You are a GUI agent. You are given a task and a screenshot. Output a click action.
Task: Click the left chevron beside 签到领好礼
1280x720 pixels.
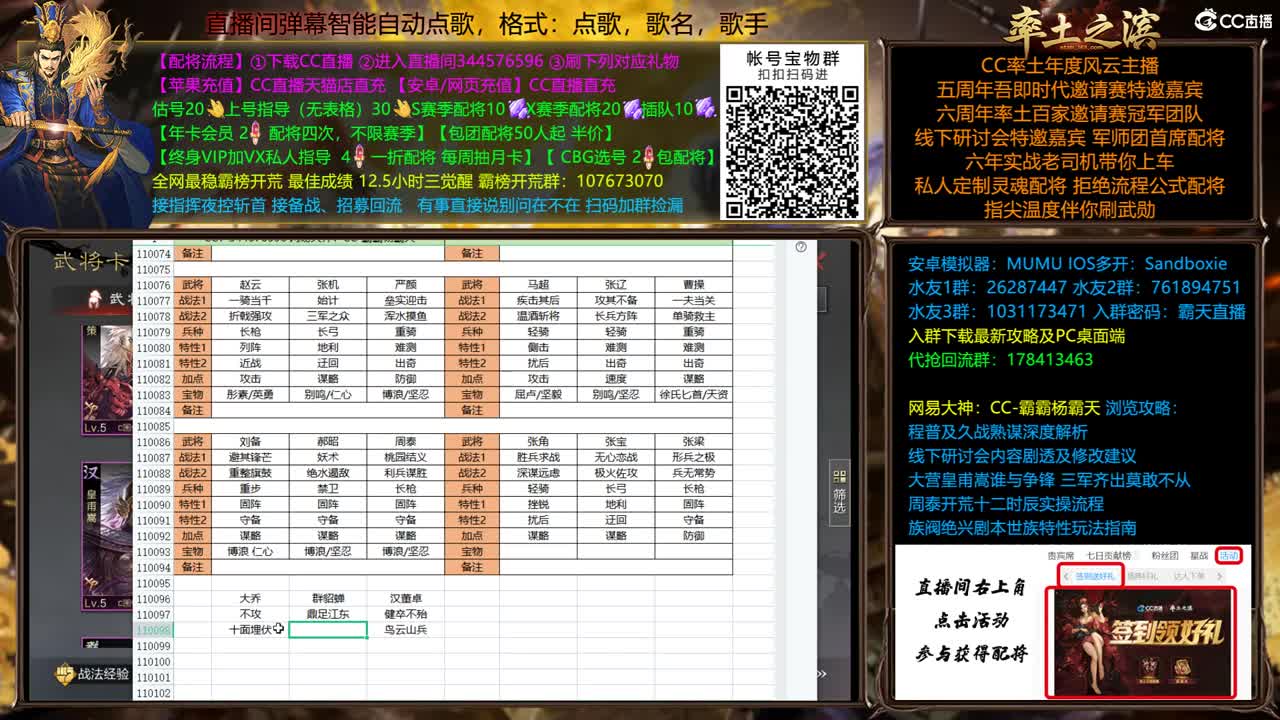1066,576
